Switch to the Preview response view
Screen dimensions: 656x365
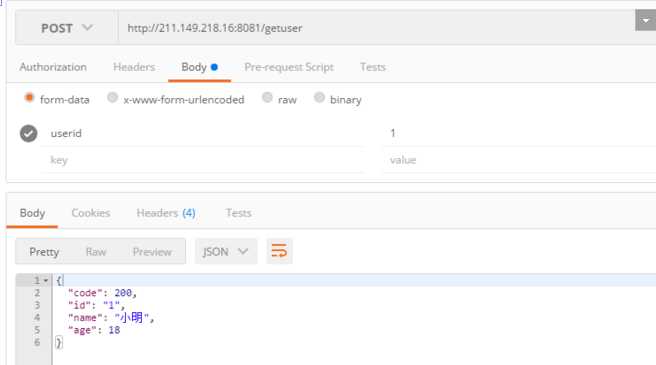pos(152,252)
